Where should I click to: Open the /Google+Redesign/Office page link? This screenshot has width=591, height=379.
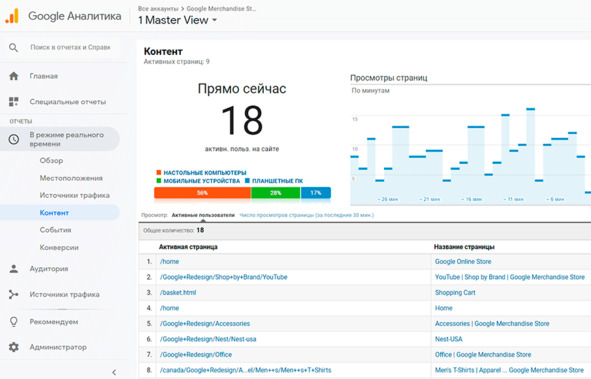pyautogui.click(x=196, y=355)
